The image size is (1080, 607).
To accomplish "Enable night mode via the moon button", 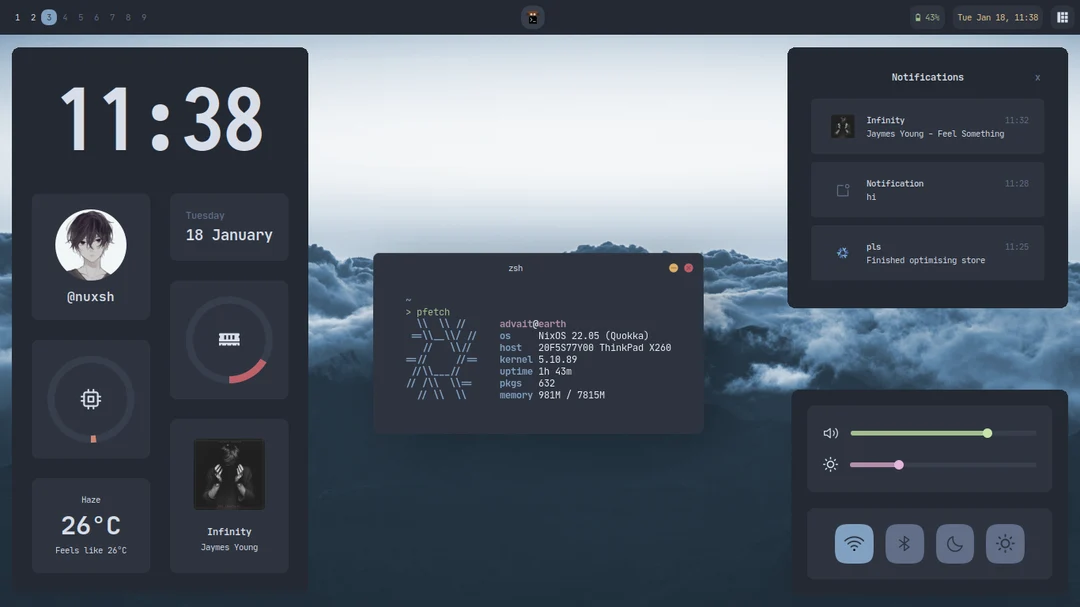I will coord(954,543).
